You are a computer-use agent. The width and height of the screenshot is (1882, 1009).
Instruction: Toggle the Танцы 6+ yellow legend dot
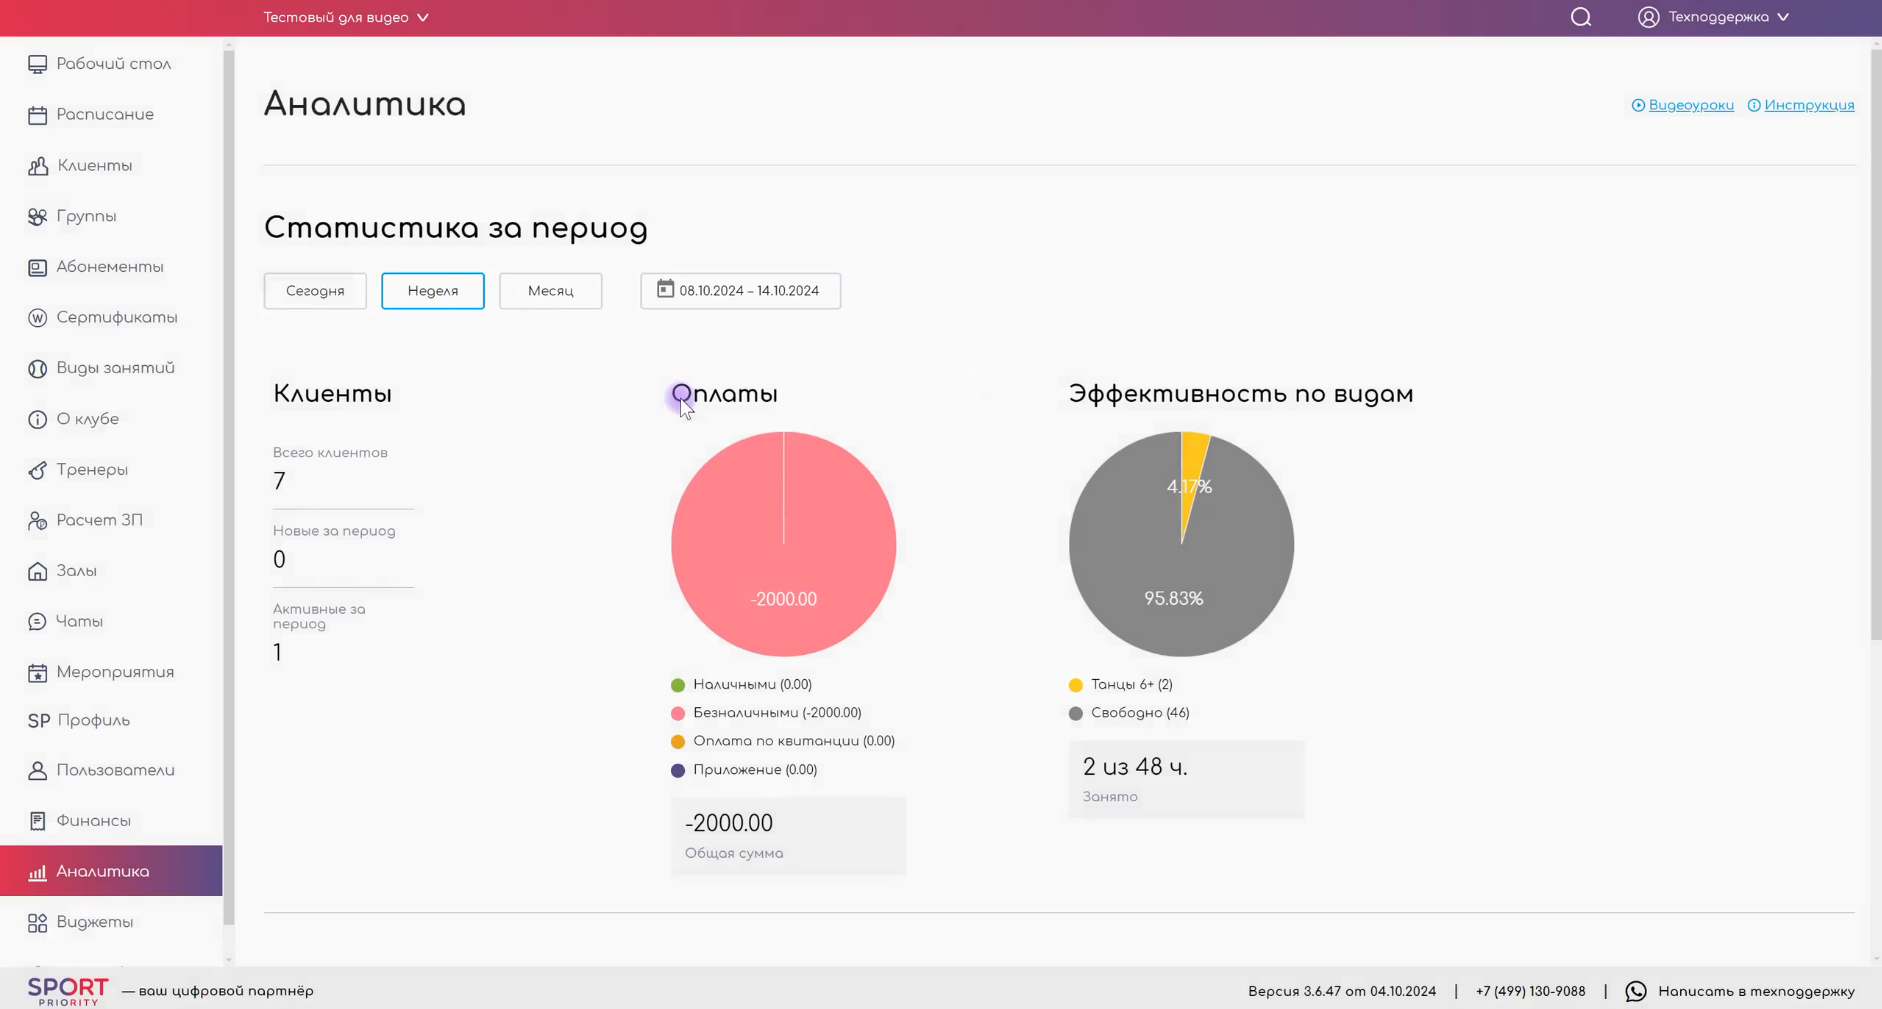click(1076, 685)
